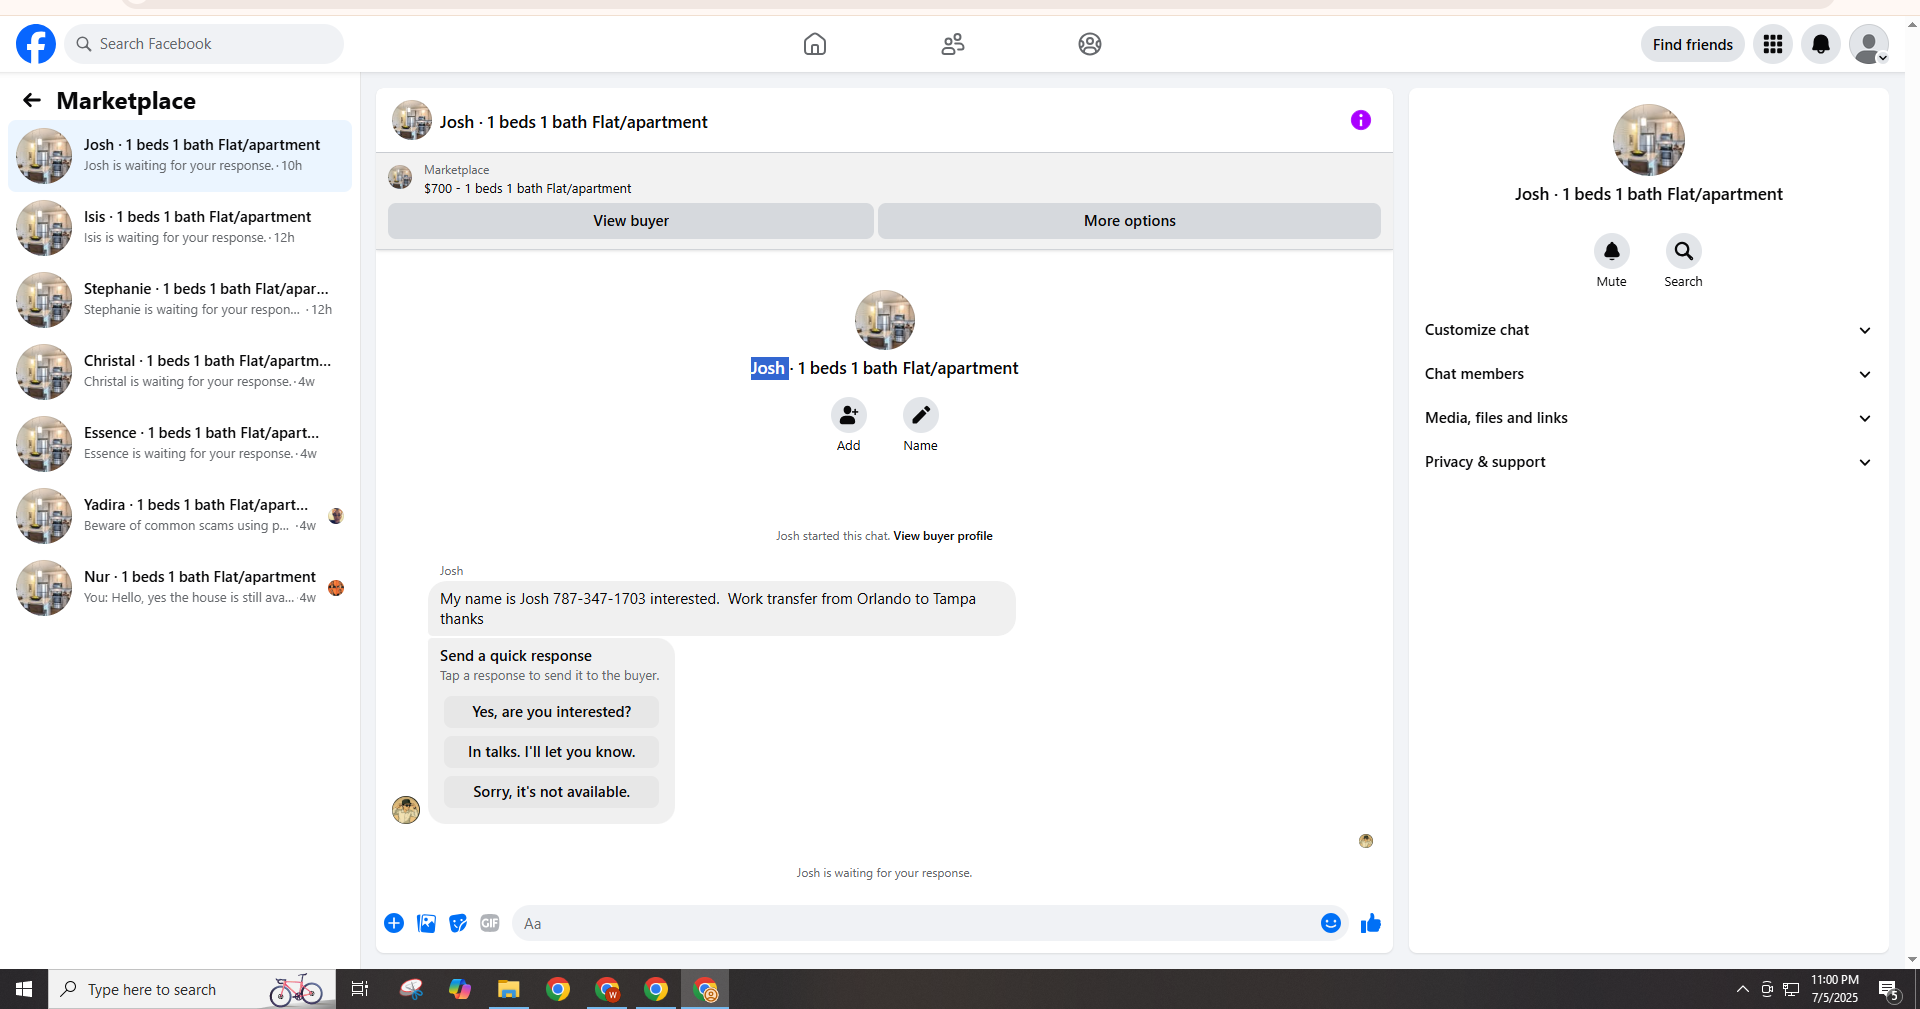Click listing thumbnail in right info panel
1920x1009 pixels.
1649,140
